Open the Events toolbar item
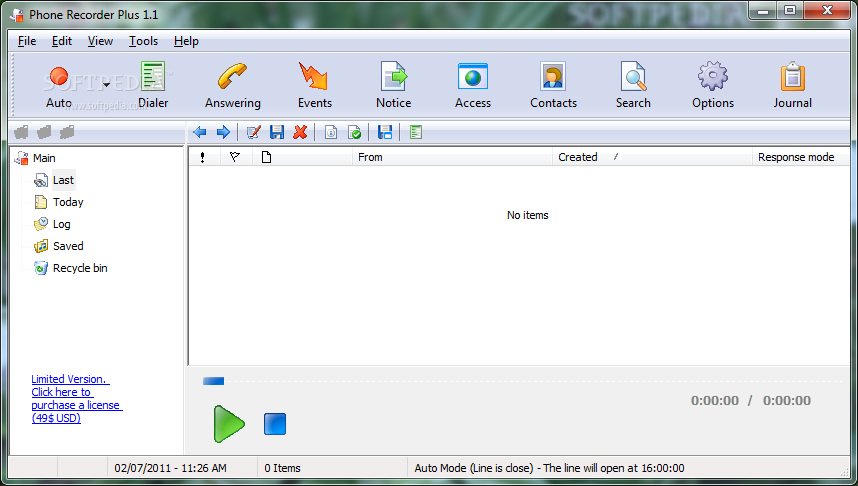 pos(315,85)
